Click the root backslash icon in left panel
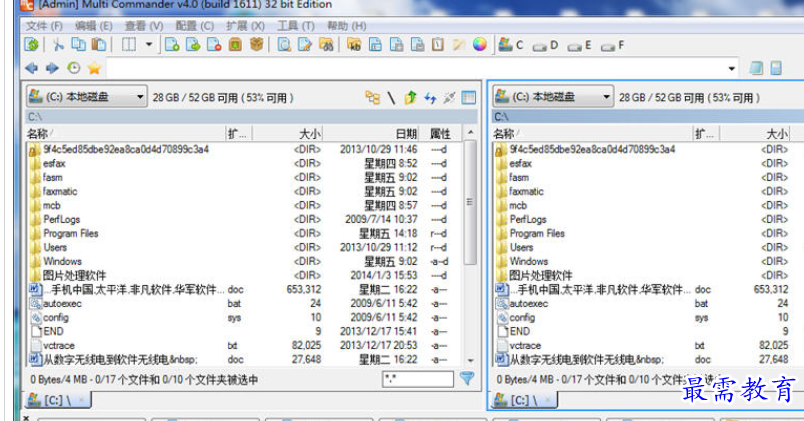Image resolution: width=804 pixels, height=421 pixels. point(391,97)
